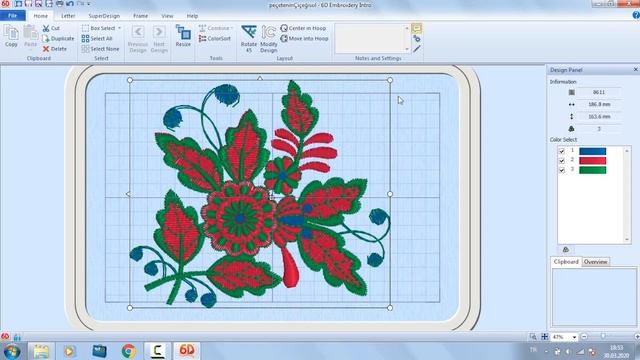Open the SuperDesign ribbon tab
The width and height of the screenshot is (640, 360).
[104, 16]
